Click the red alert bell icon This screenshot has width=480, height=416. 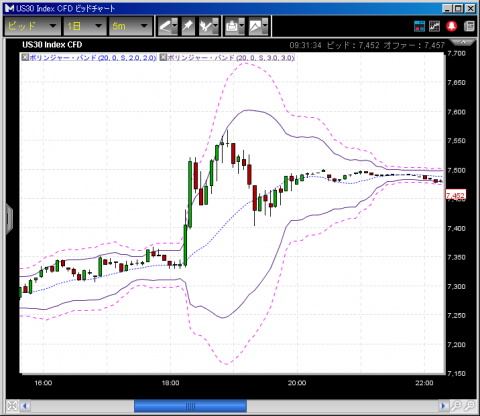pyautogui.click(x=452, y=26)
